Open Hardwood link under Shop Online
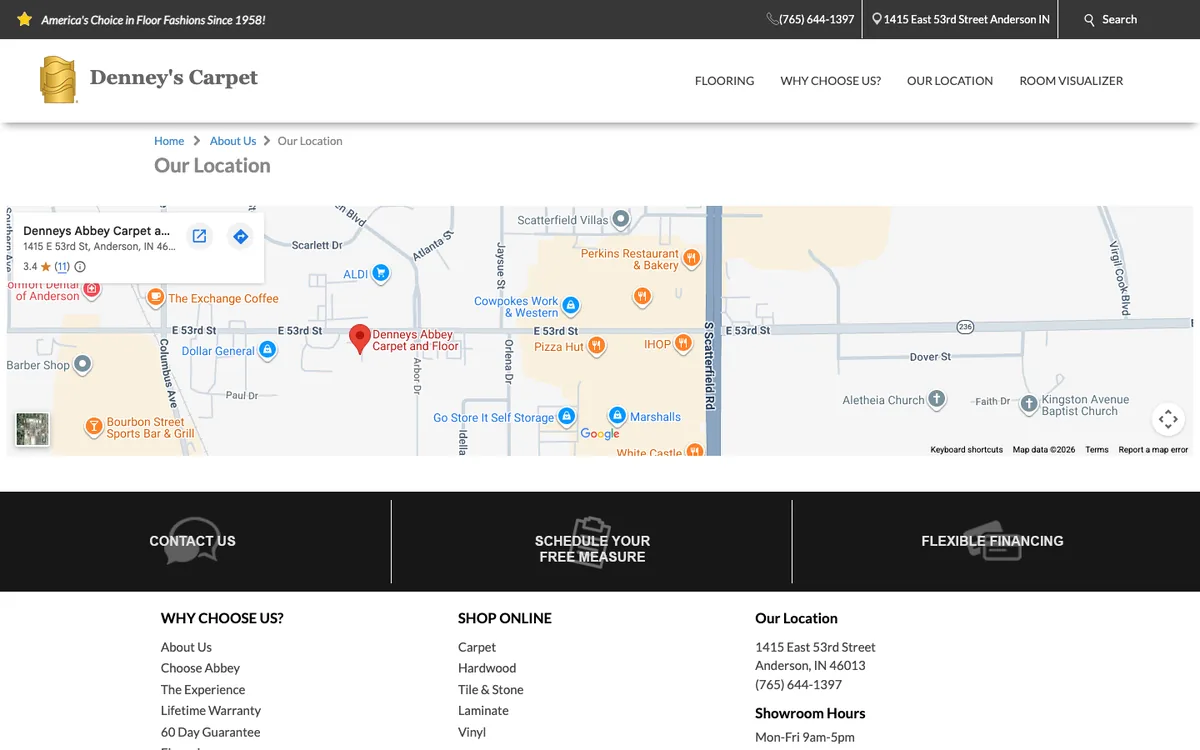 coord(487,668)
